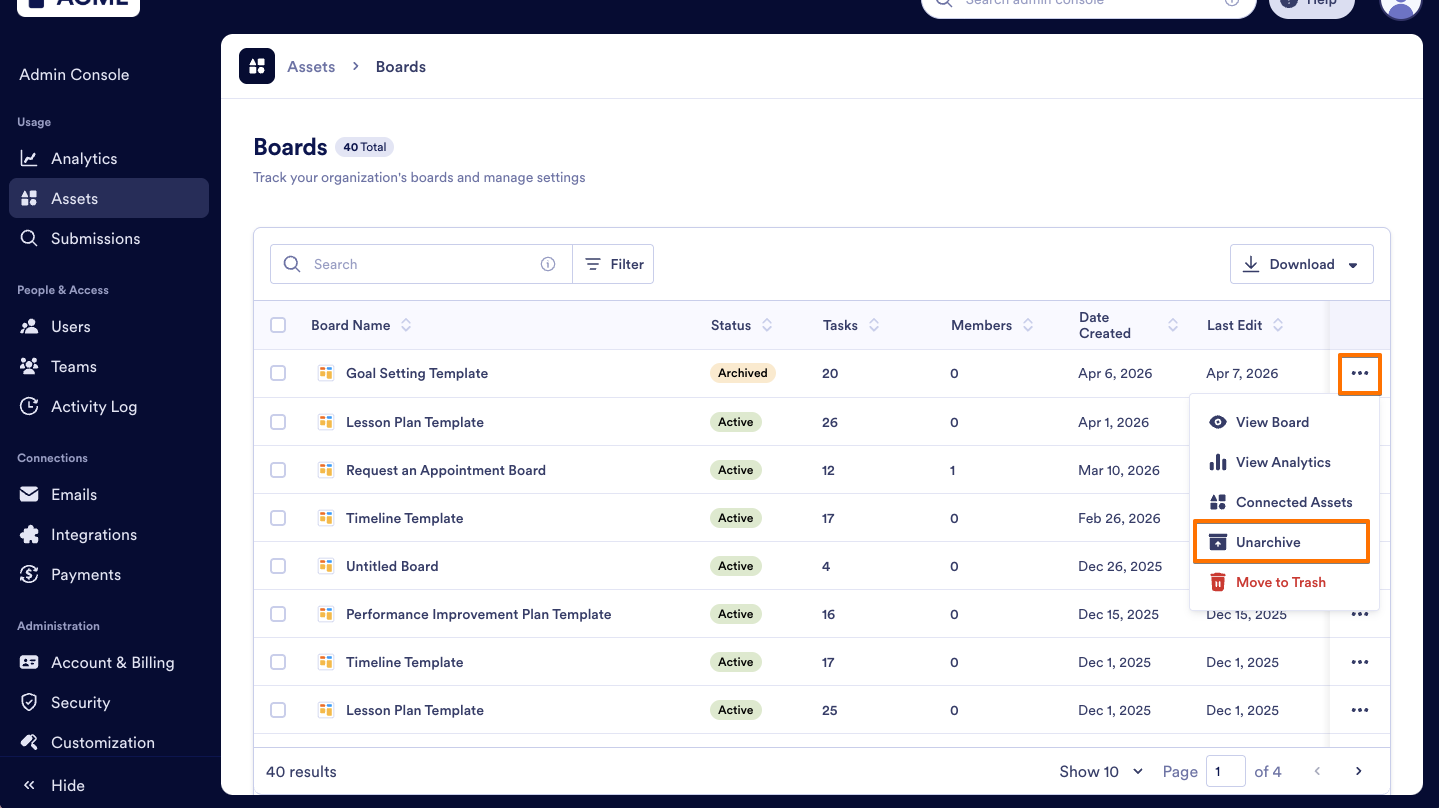Viewport: 1439px width, 808px height.
Task: Select the header checkbox to select all boards
Action: 278,325
